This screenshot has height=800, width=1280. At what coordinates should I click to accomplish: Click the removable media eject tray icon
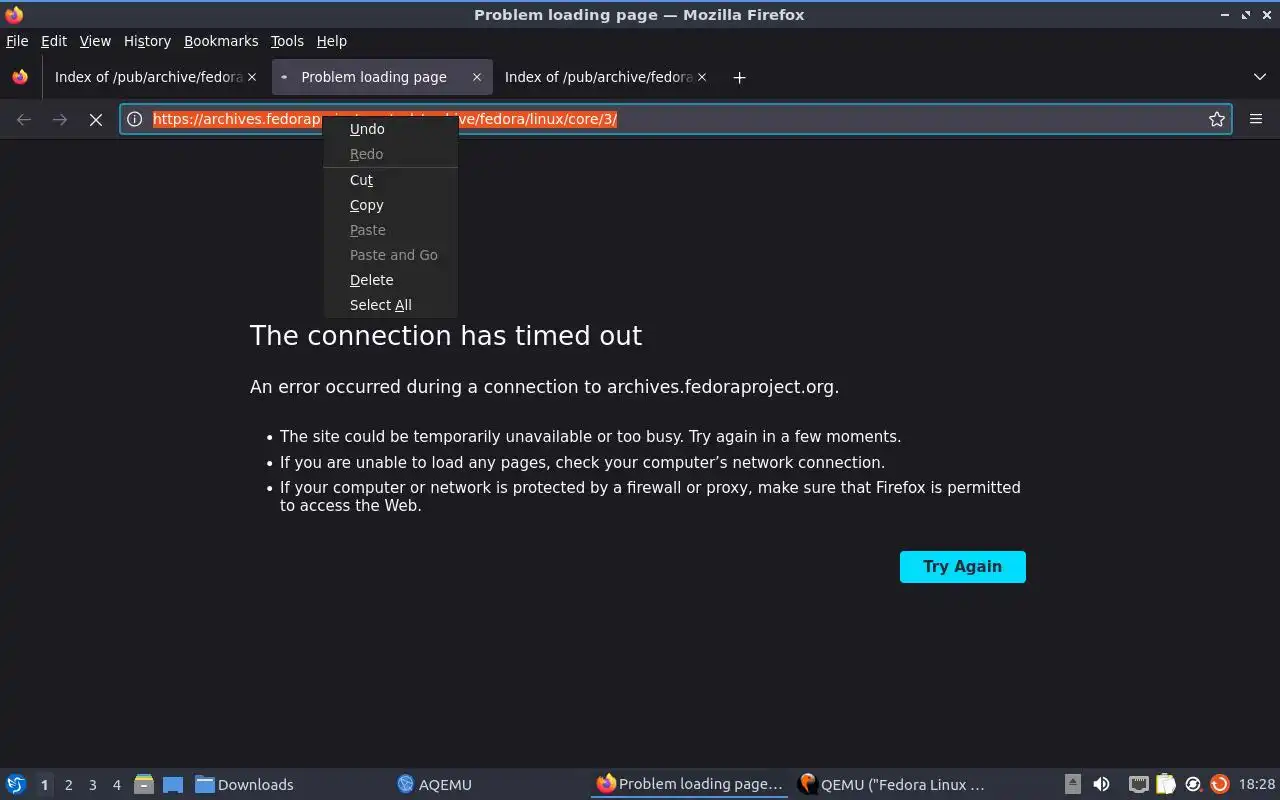coord(1072,784)
